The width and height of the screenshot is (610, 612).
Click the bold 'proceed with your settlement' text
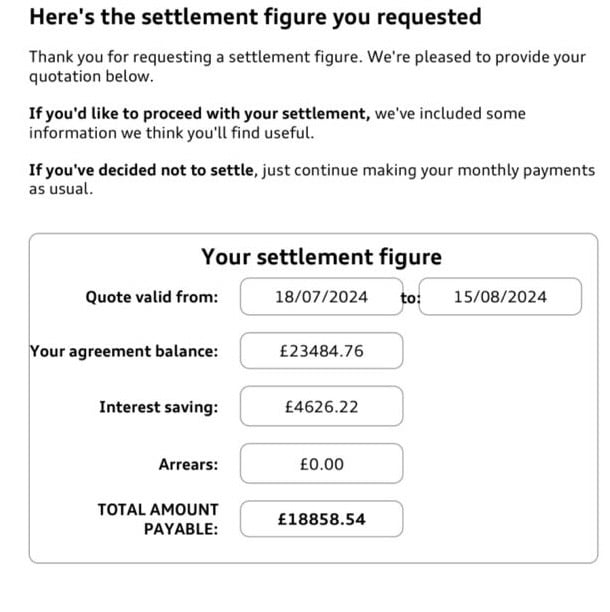coord(256,114)
